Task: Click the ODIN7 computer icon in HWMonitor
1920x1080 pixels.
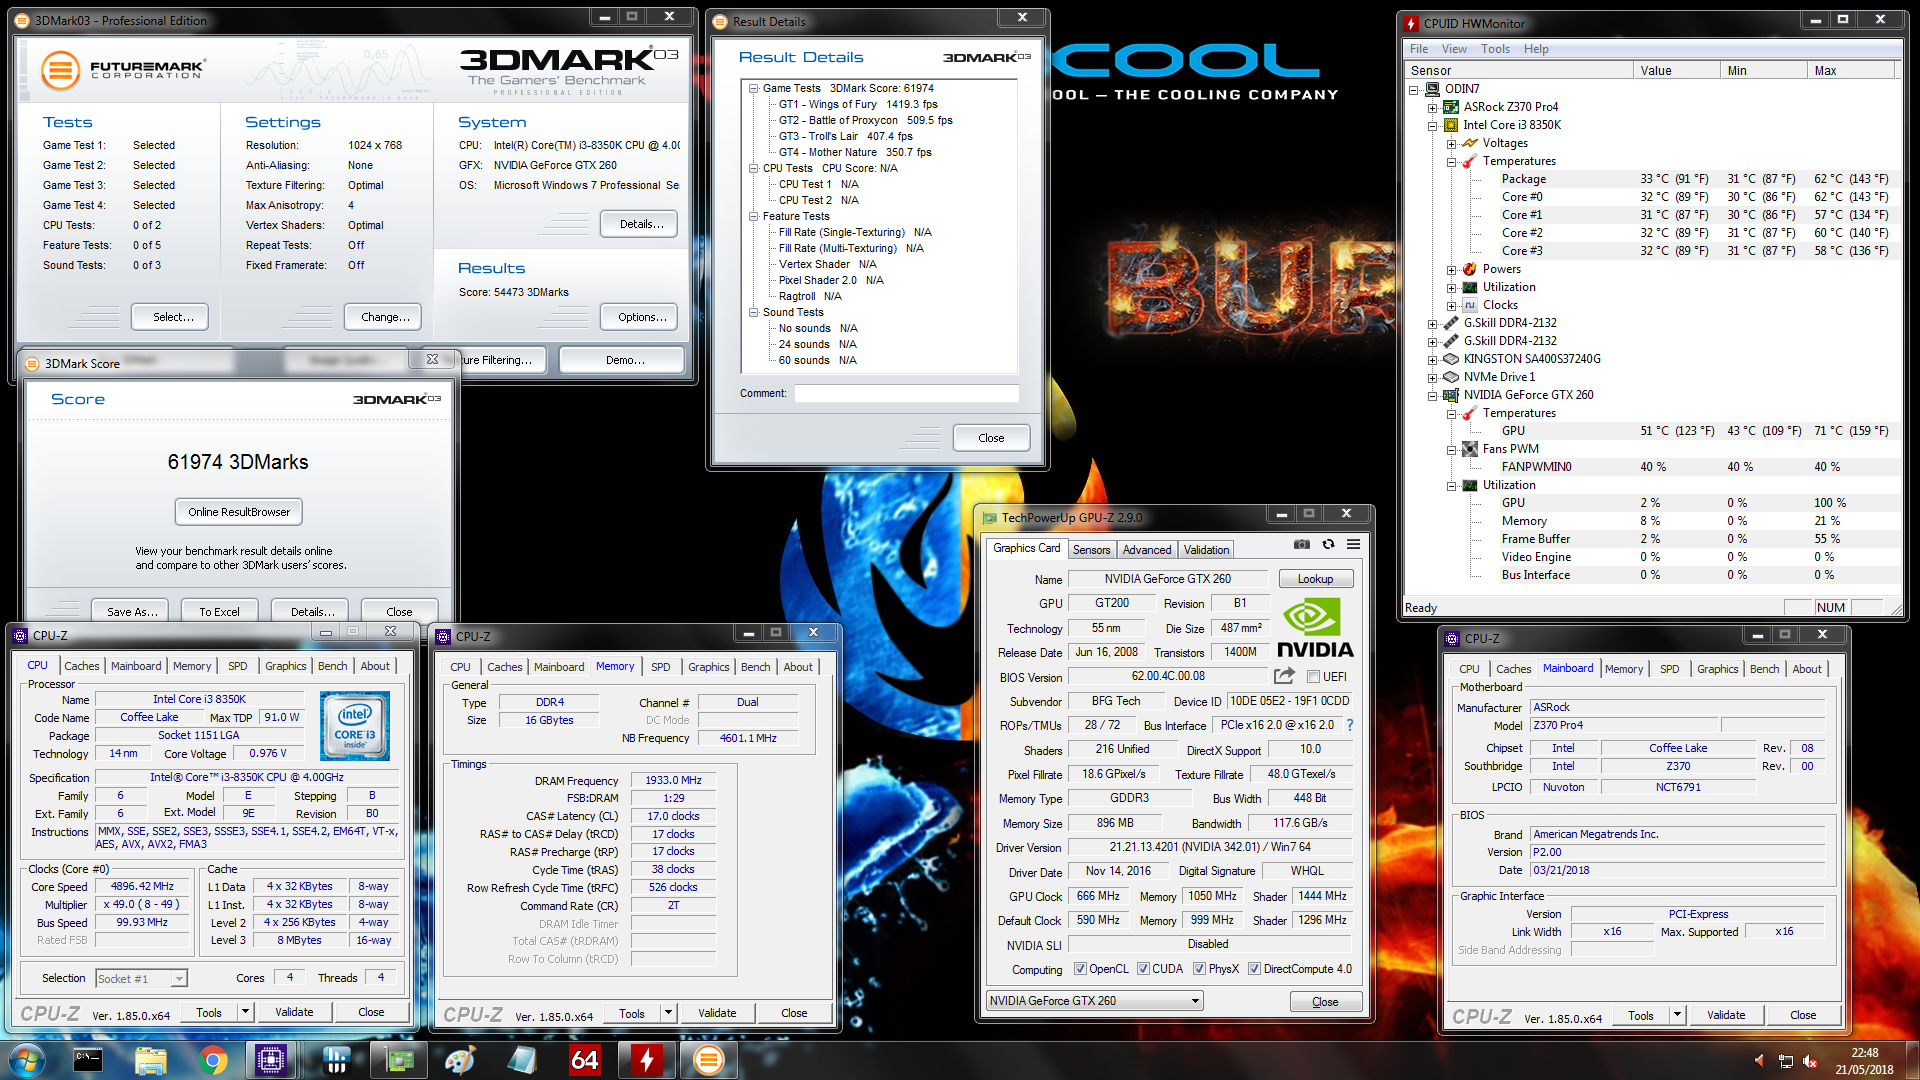Action: [x=1432, y=89]
